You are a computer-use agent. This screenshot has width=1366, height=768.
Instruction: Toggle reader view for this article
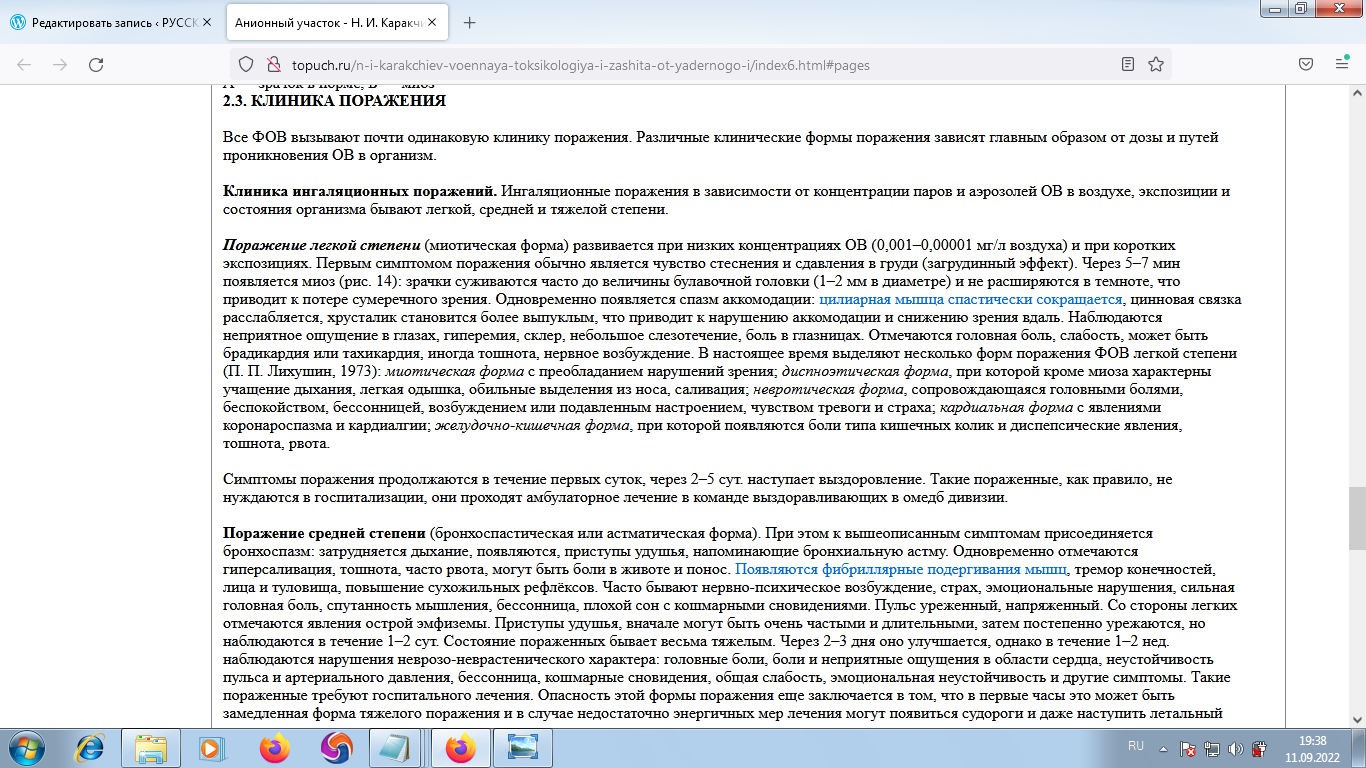[1128, 62]
